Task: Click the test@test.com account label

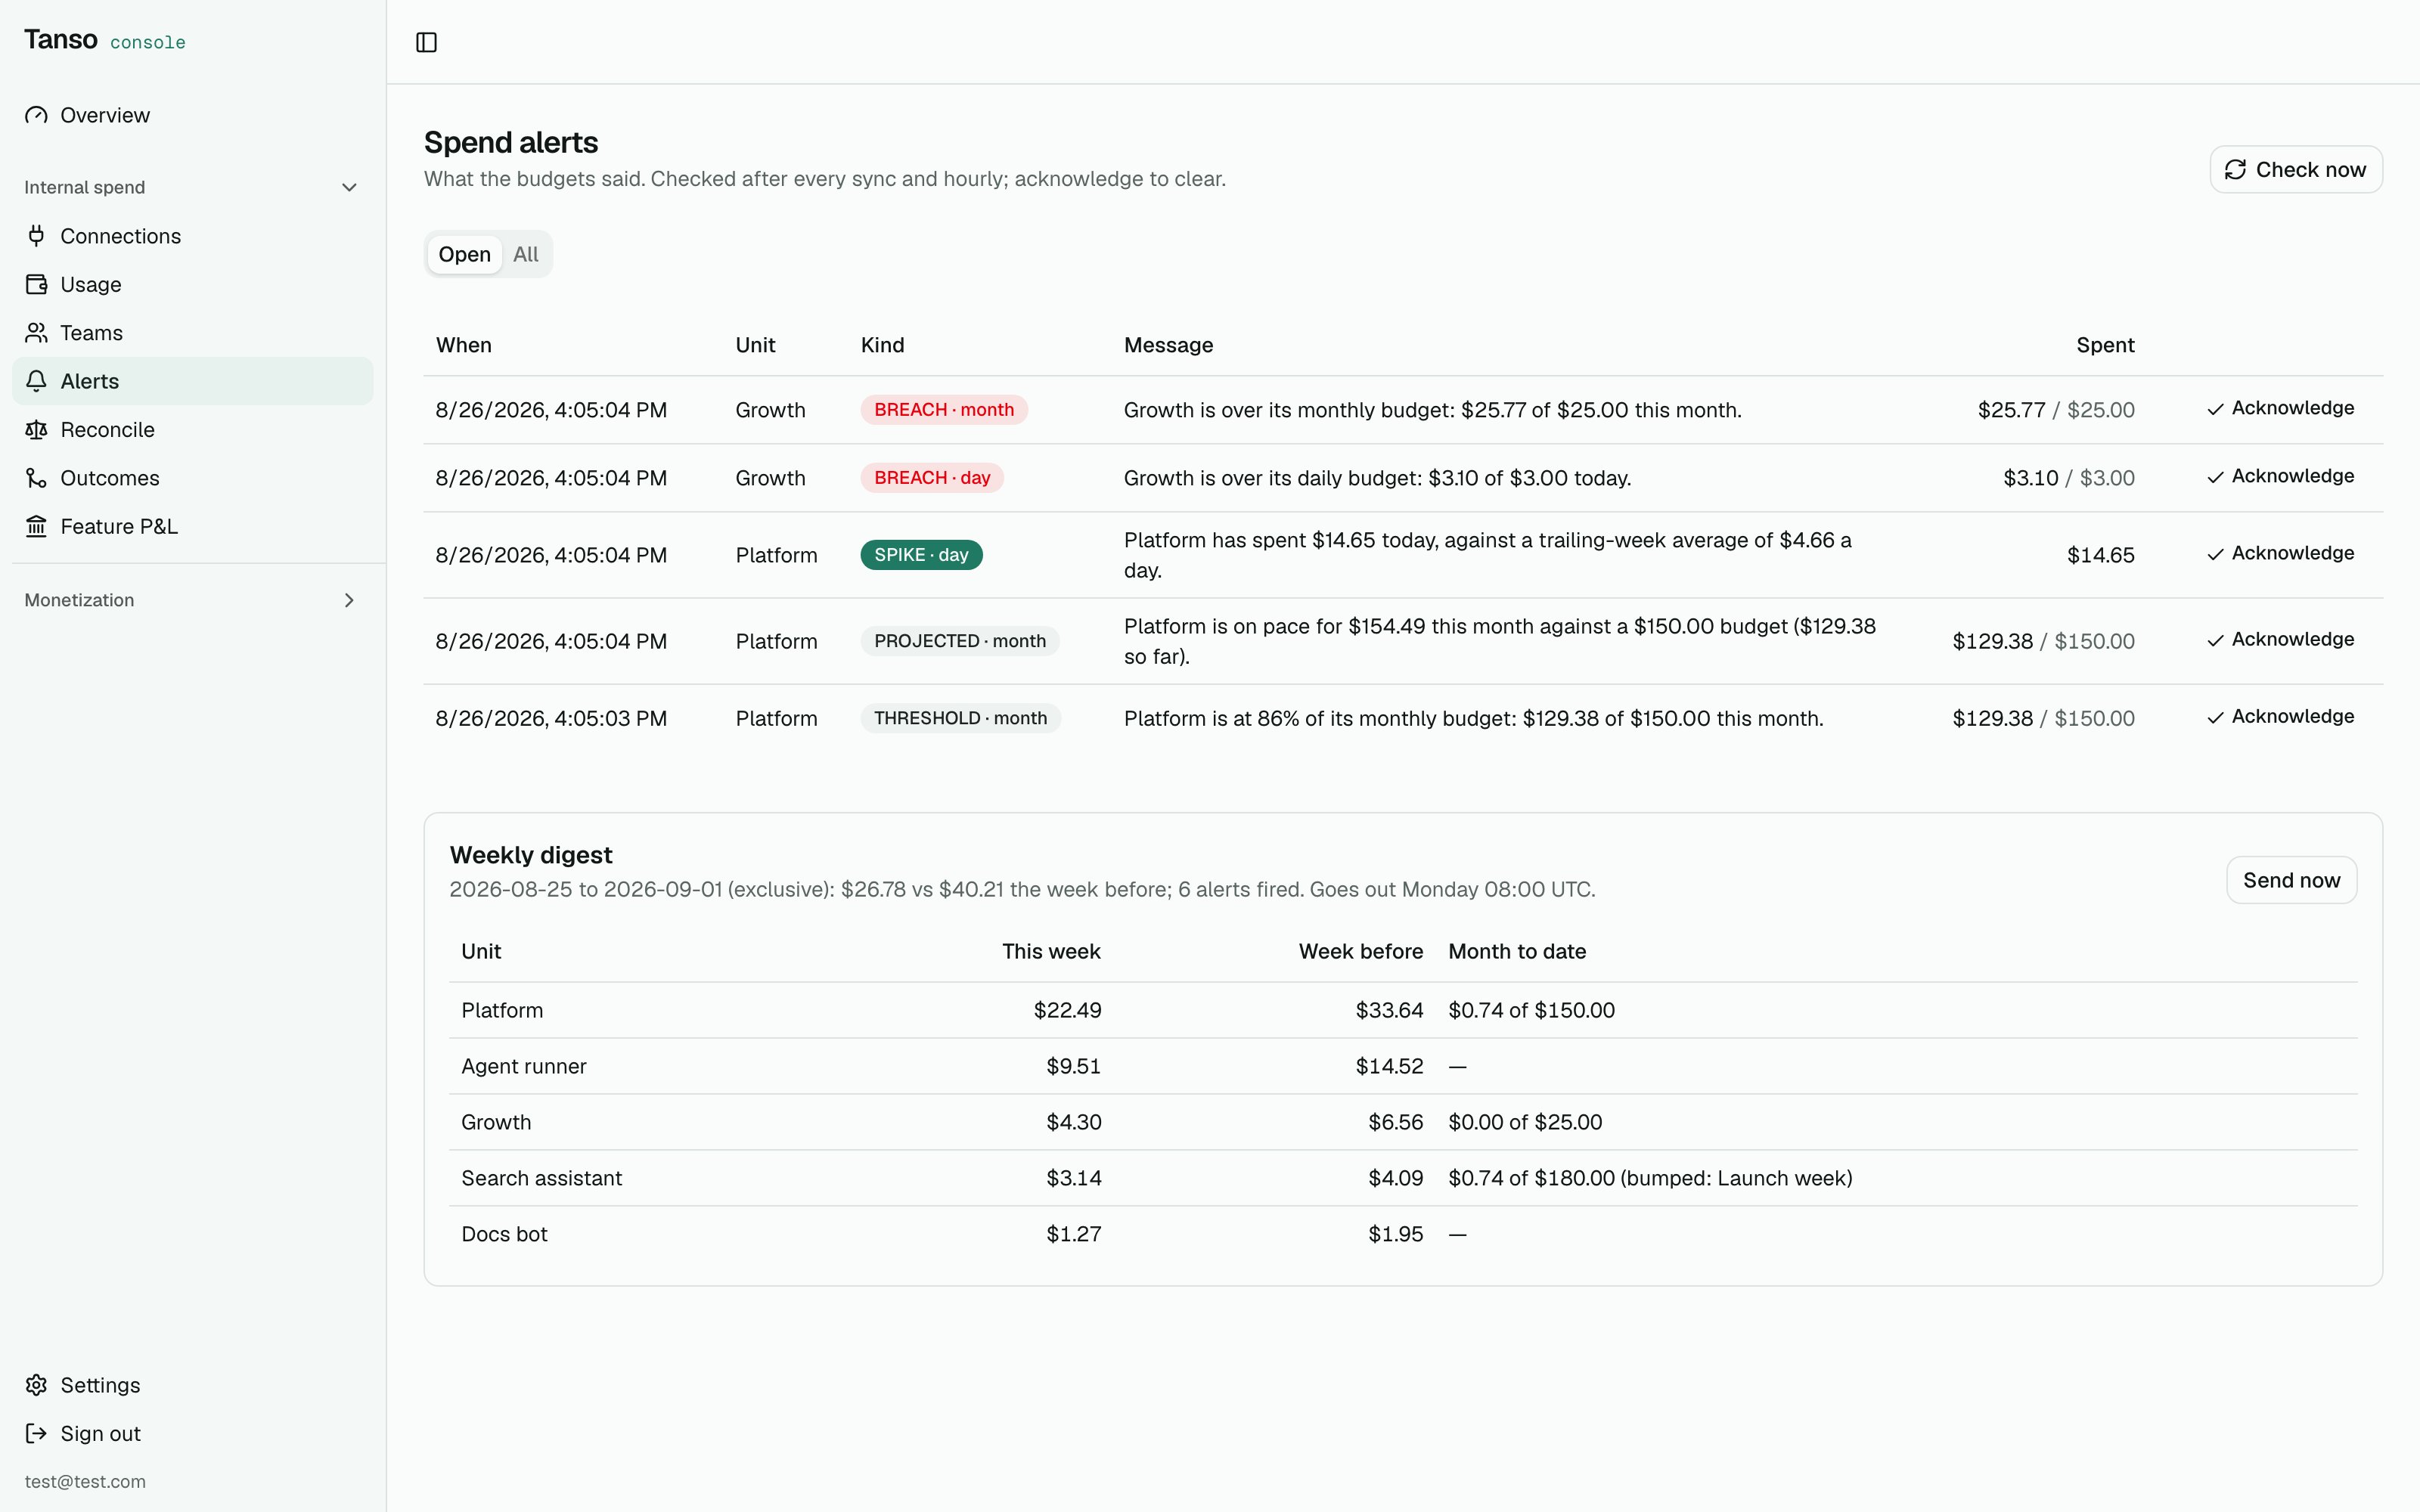Action: click(85, 1481)
